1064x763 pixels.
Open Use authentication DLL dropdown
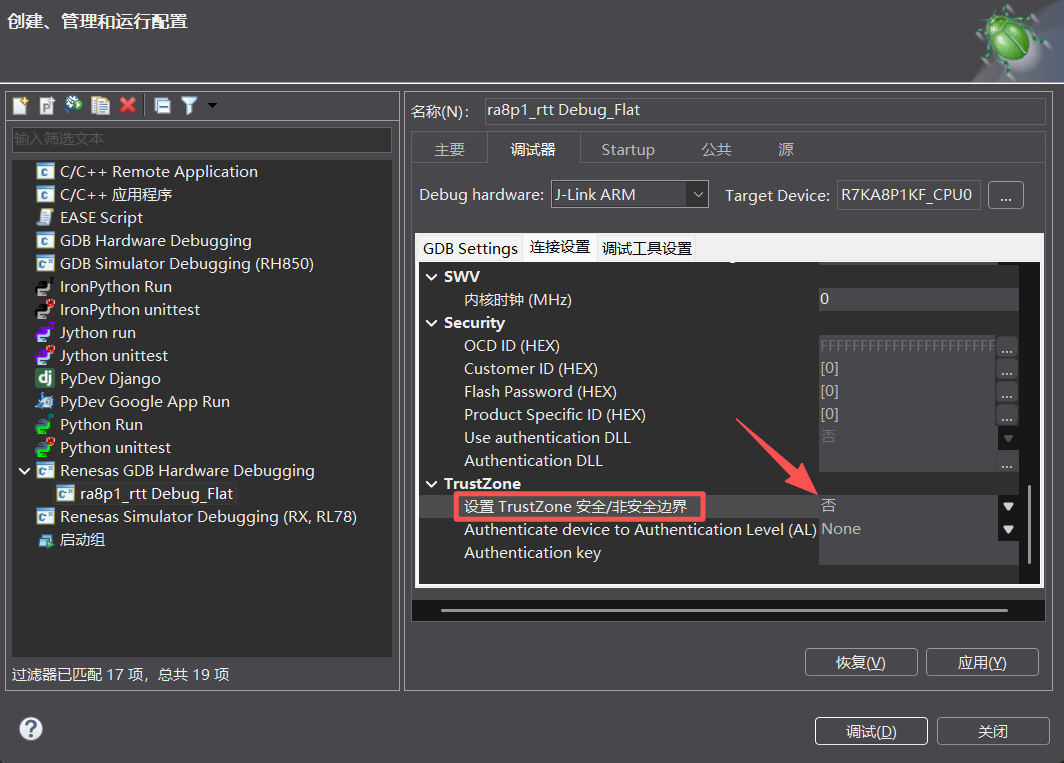click(1008, 439)
